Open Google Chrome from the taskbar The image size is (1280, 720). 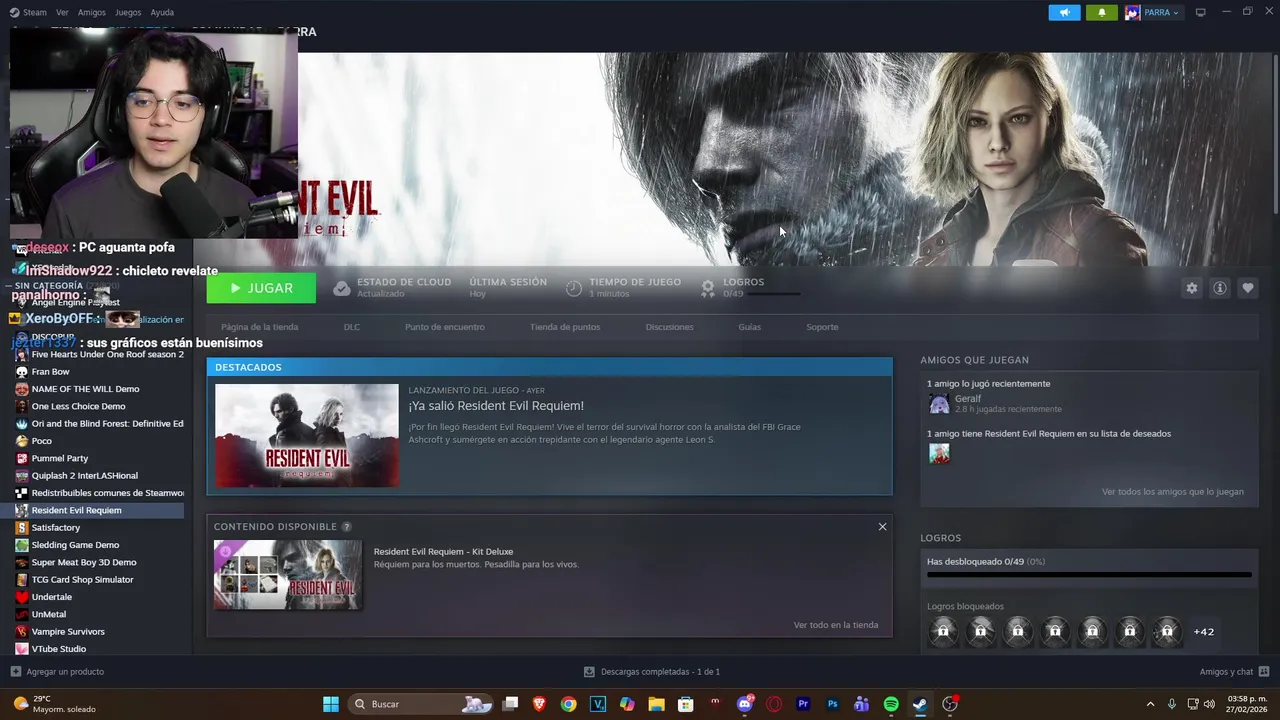click(x=568, y=704)
